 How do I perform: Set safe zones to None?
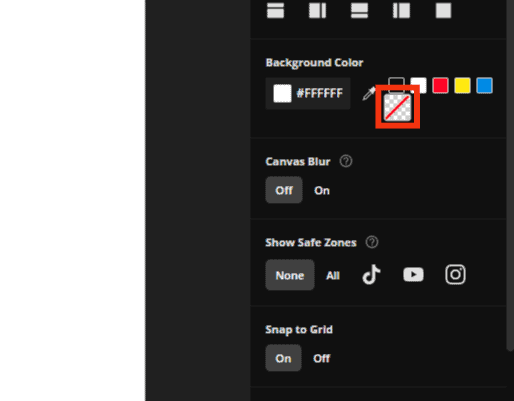coord(290,275)
